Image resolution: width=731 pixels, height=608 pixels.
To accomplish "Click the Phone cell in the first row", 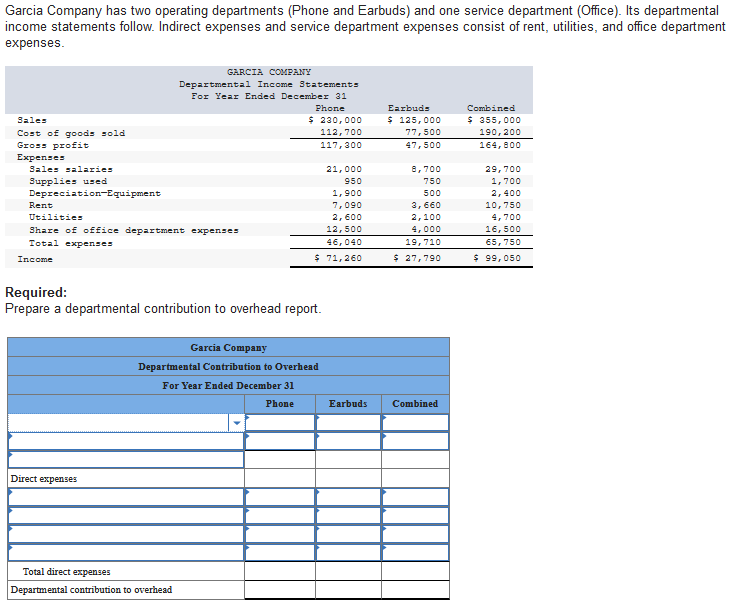I will pyautogui.click(x=280, y=423).
